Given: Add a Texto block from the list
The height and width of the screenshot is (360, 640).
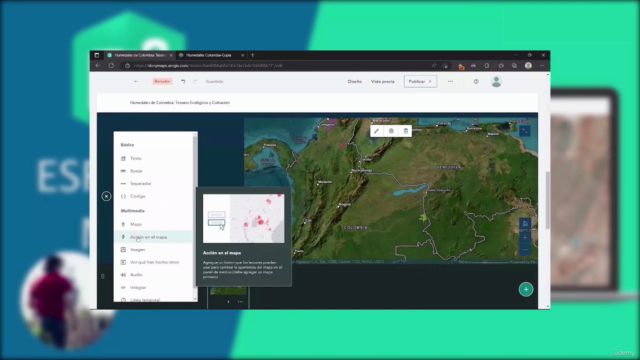Looking at the screenshot, I should [153, 158].
